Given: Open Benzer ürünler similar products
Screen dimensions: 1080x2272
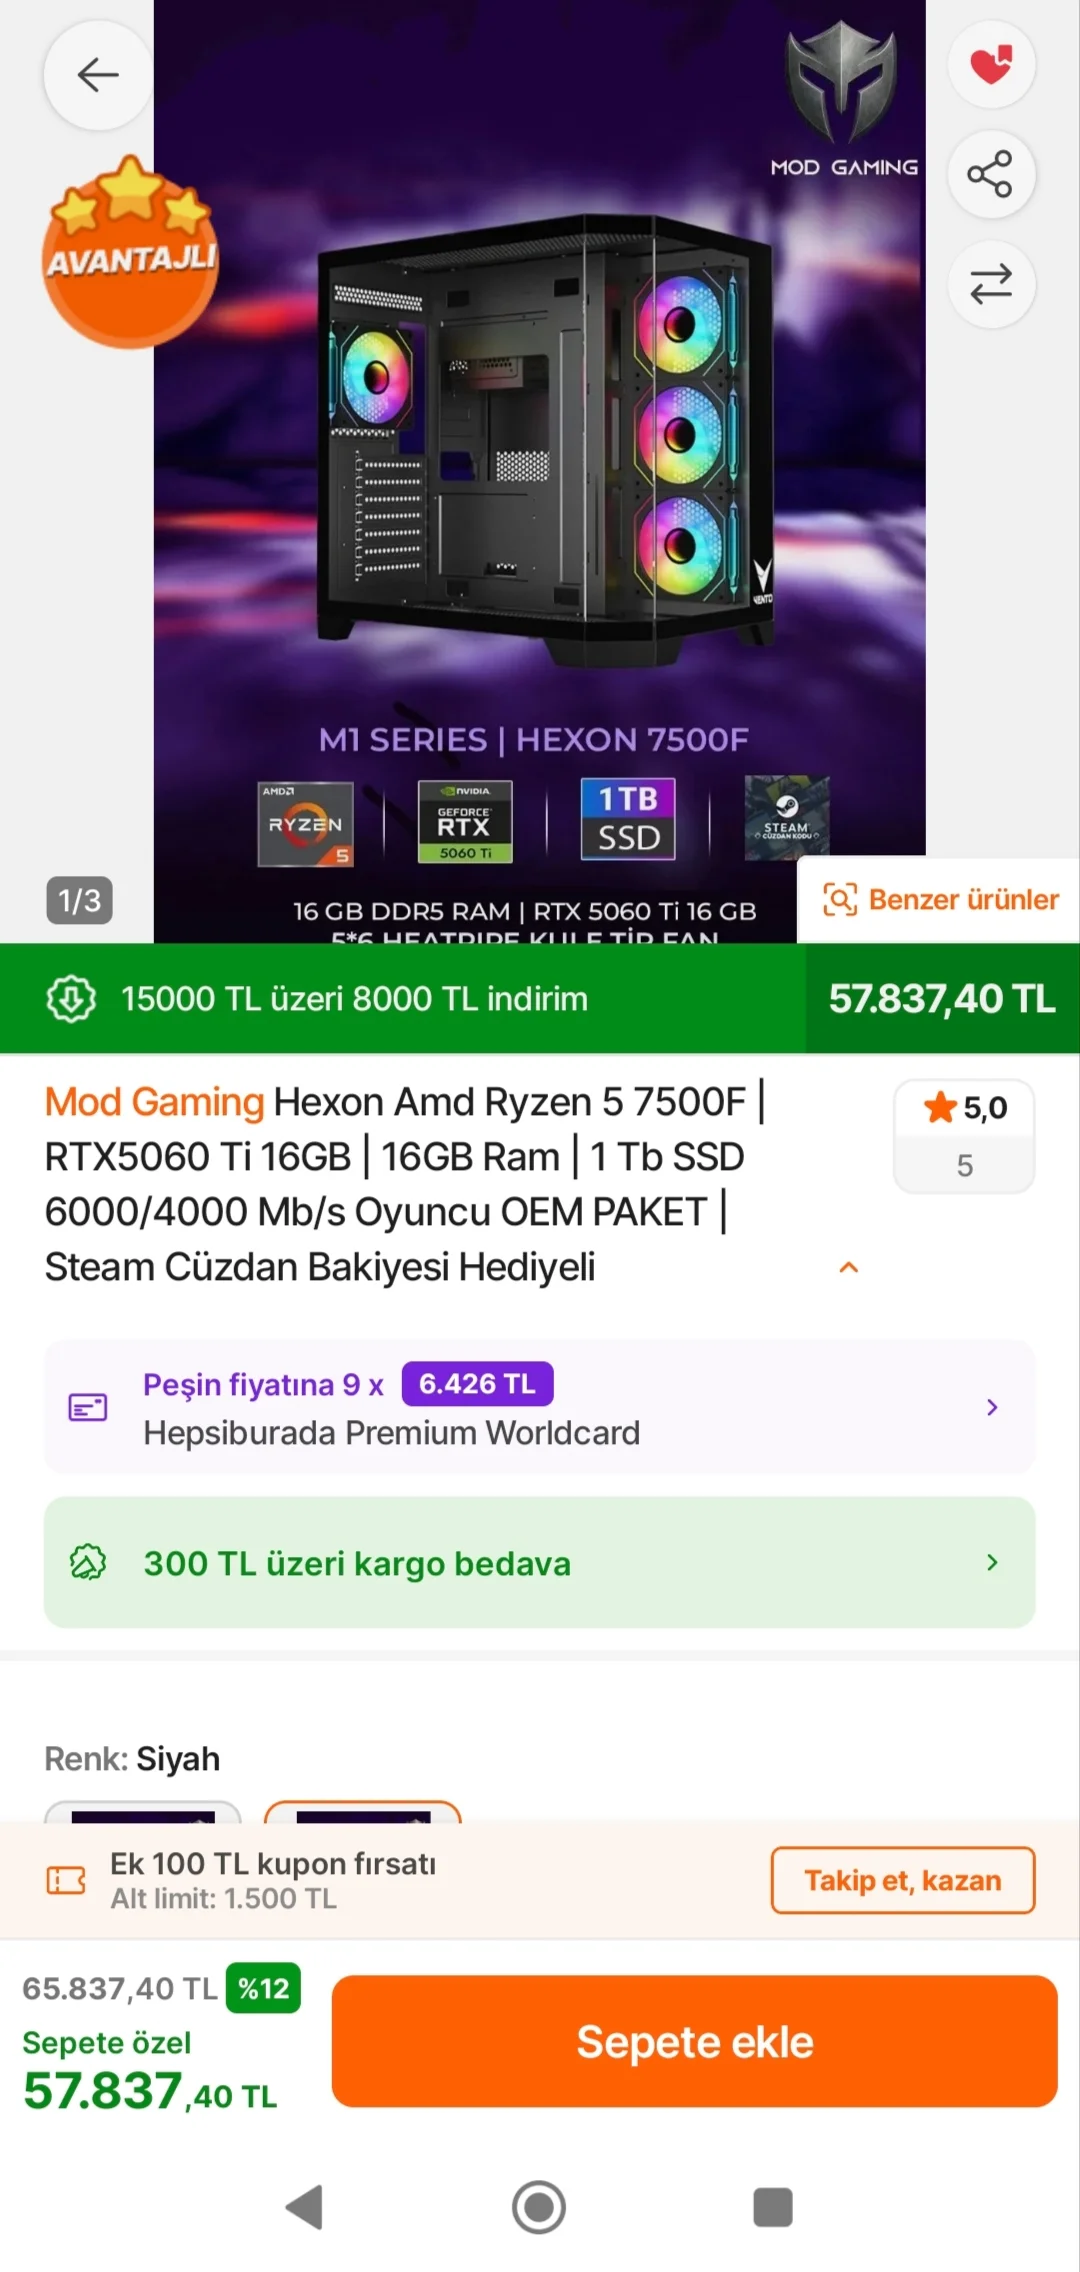Looking at the screenshot, I should click(940, 900).
